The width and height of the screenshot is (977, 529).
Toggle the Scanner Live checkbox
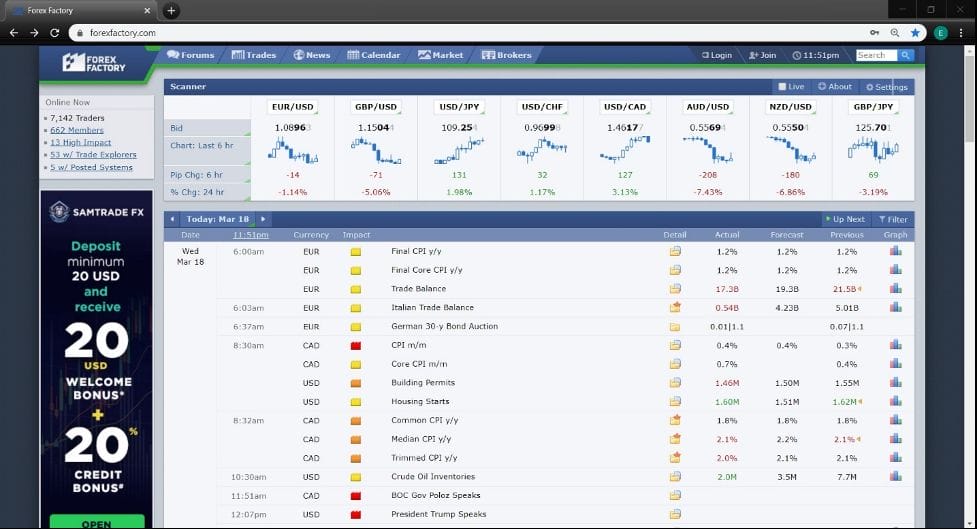coord(783,87)
